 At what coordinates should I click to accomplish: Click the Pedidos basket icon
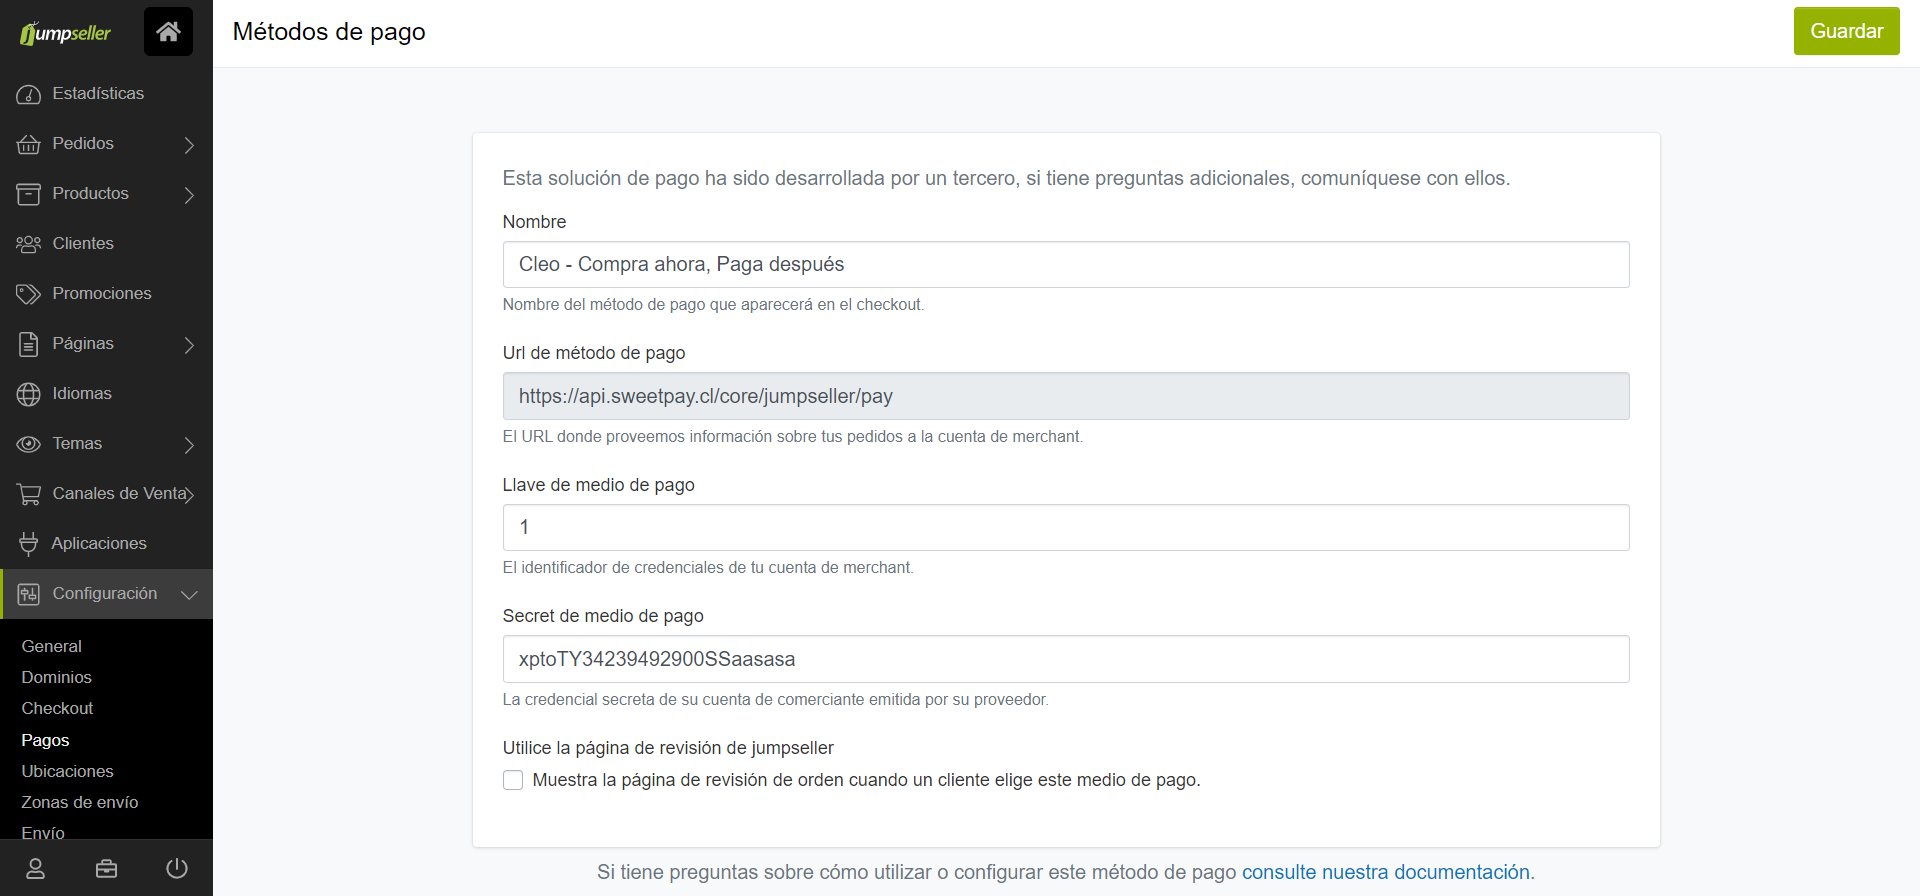28,144
